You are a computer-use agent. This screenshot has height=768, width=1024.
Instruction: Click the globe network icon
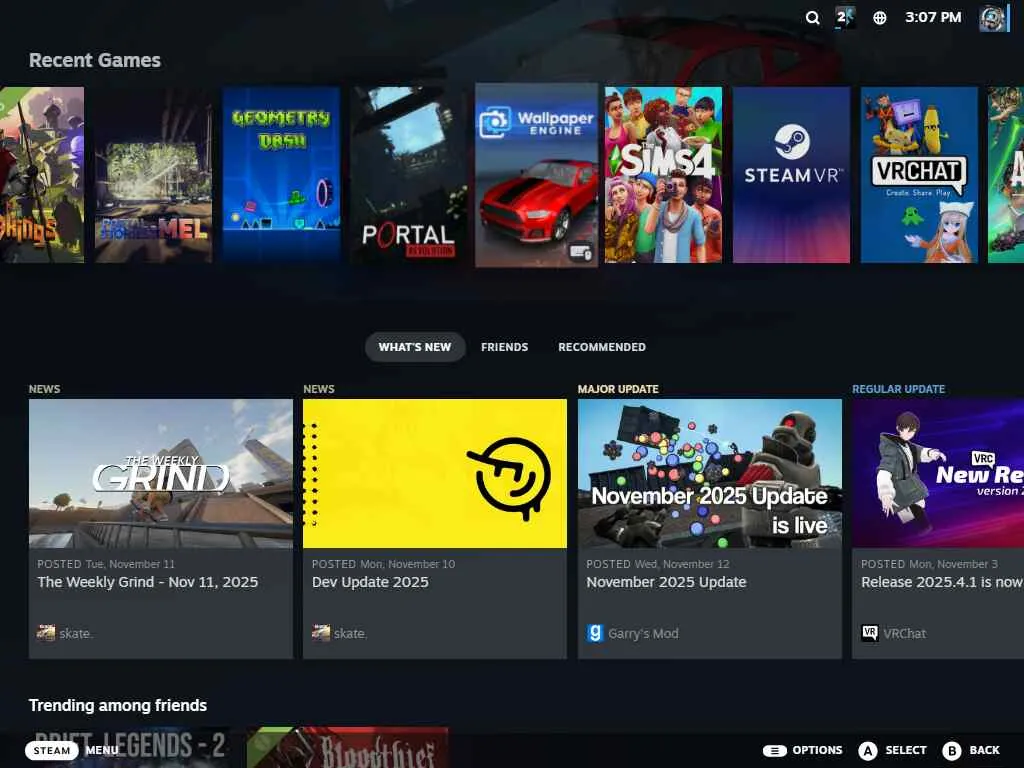coord(880,18)
